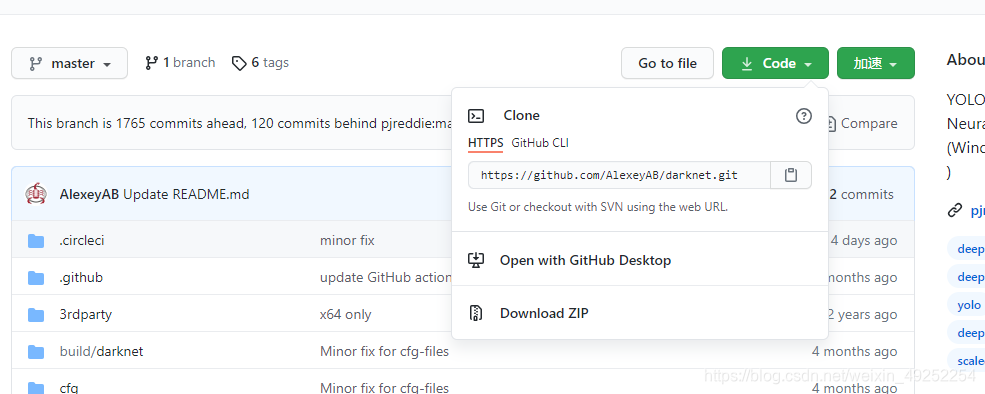
Task: Open AlexeyAB user avatar
Action: [x=36, y=194]
